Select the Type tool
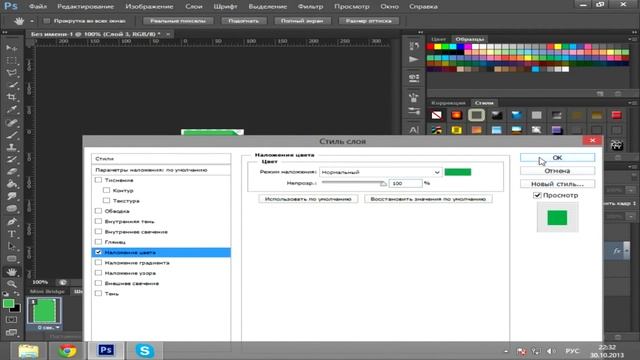The height and width of the screenshot is (360, 640). 11,234
